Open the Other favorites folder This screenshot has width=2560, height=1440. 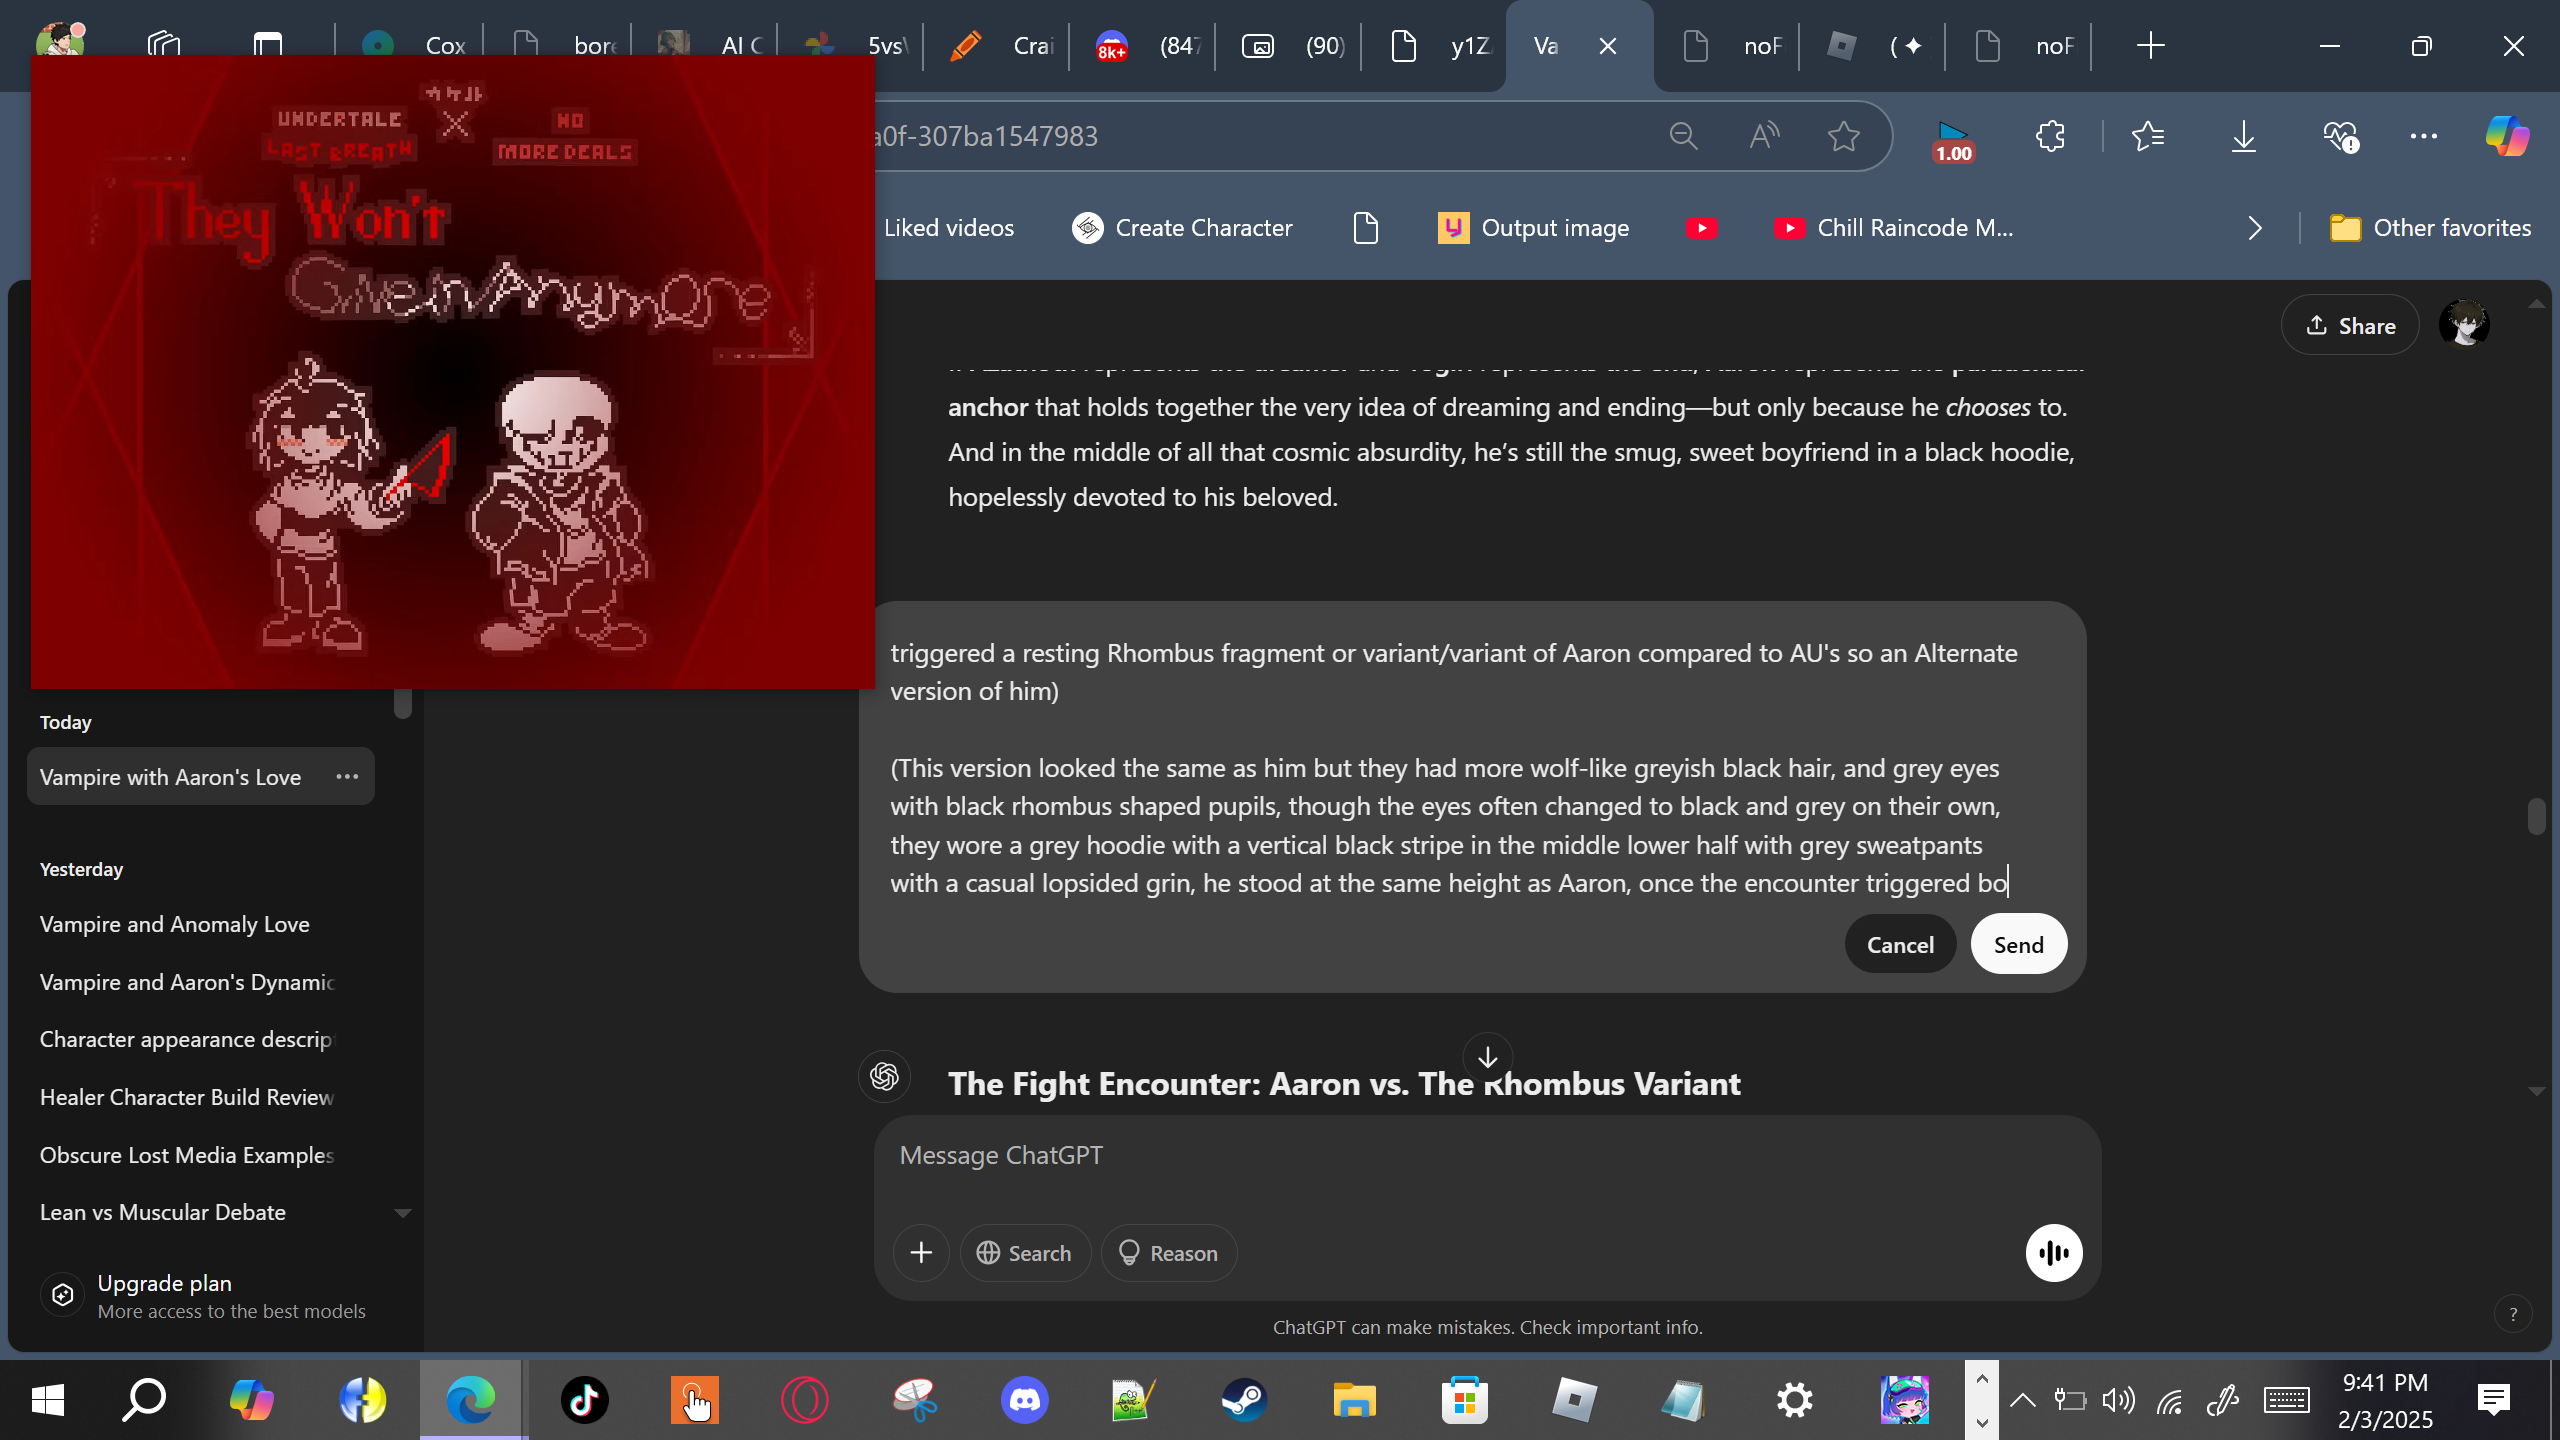tap(2430, 228)
